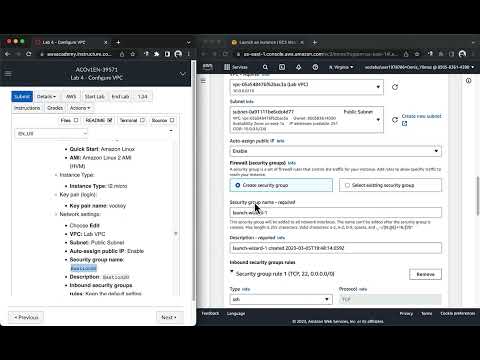Close the Lab 4 - Configure VPC tab
Image resolution: width=480 pixels, height=360 pixels.
[x=106, y=42]
